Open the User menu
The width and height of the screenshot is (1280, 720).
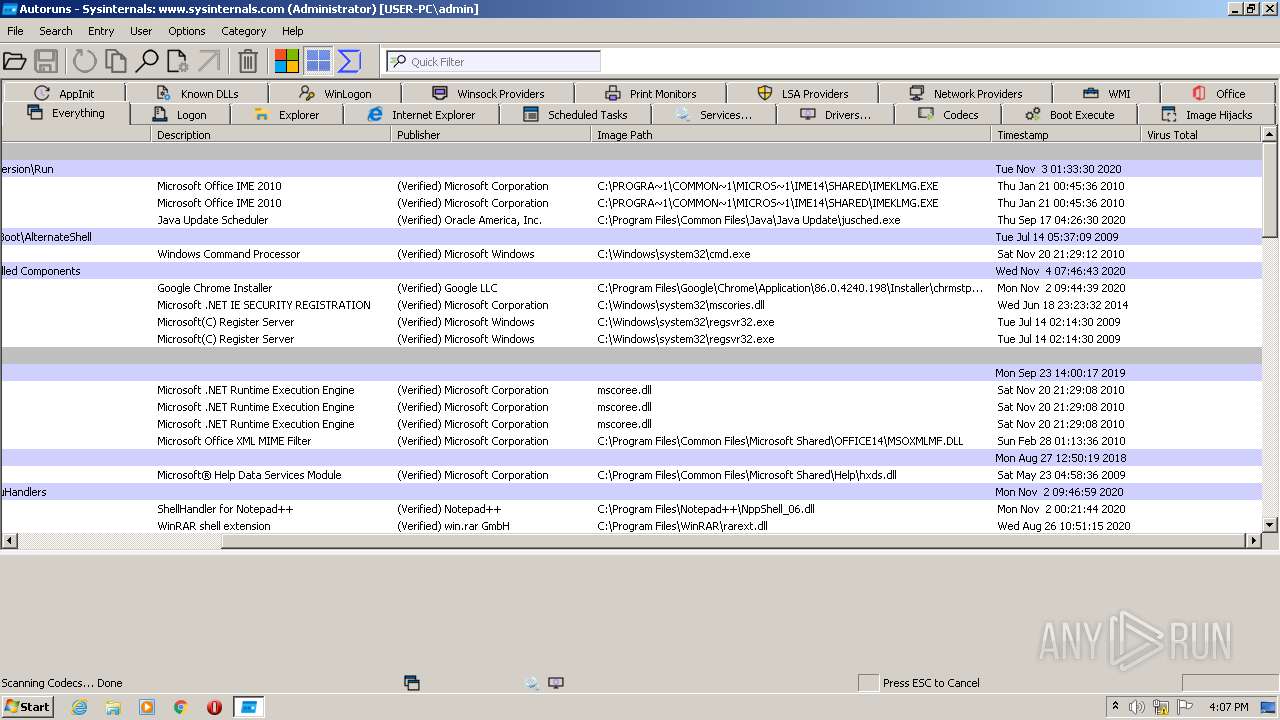tap(141, 31)
